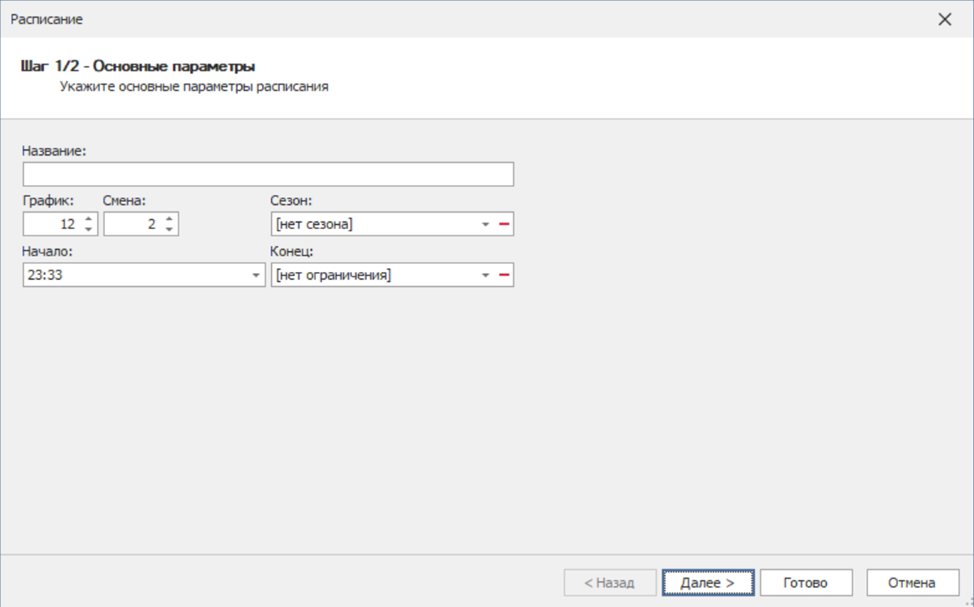
Task: Decrease the График value with down arrow
Action: tap(88, 230)
